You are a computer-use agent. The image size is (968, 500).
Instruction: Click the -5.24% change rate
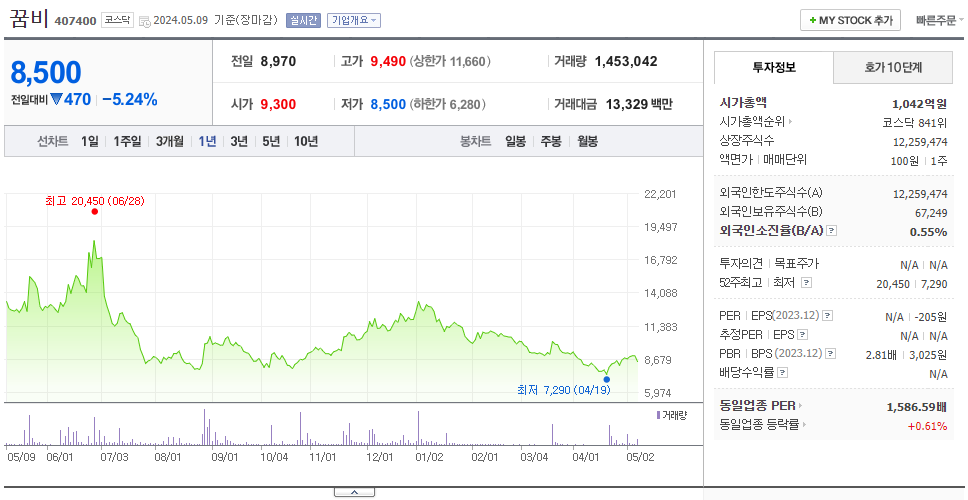[130, 99]
